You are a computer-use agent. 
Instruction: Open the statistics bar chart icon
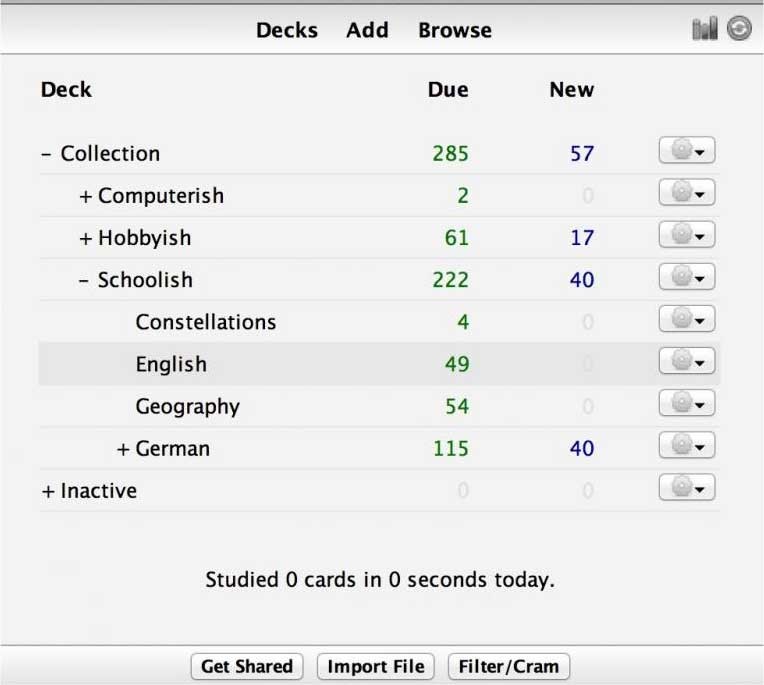[705, 30]
